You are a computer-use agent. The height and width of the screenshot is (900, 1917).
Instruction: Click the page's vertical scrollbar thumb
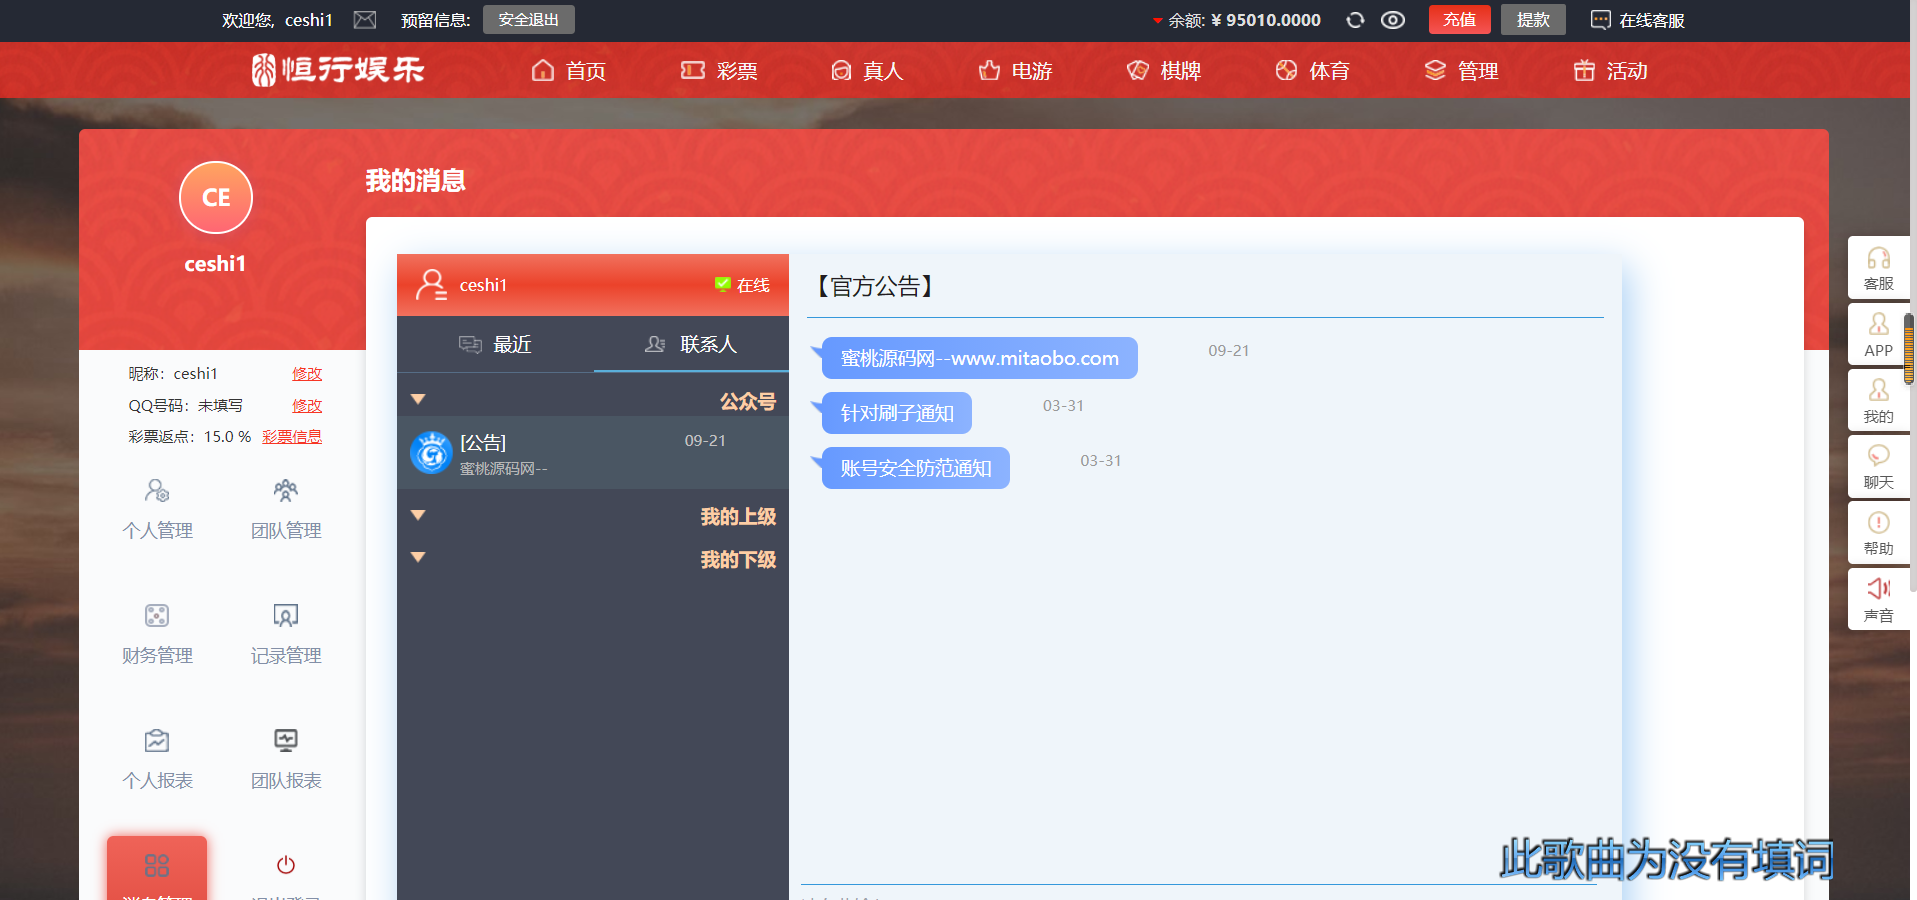pos(1909,348)
